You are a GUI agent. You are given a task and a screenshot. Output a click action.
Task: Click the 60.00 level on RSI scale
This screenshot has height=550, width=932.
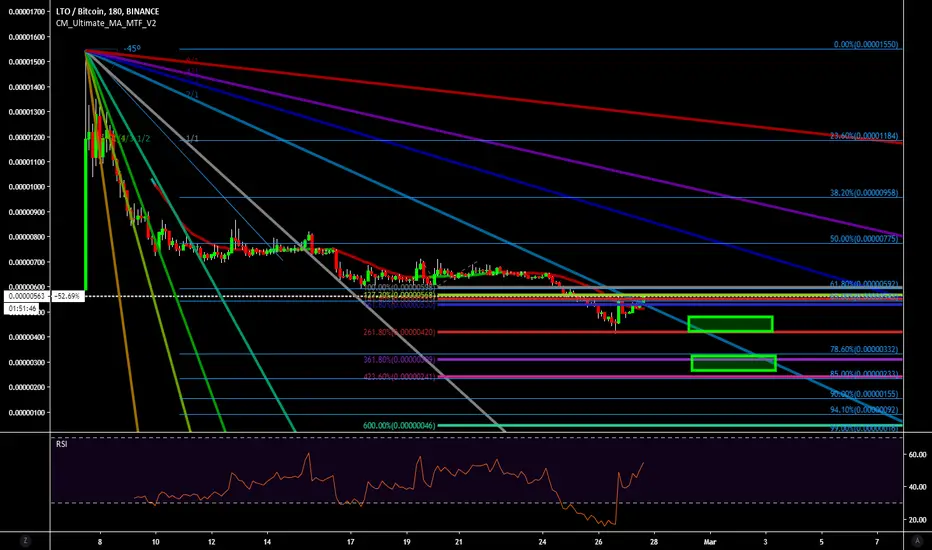(x=917, y=455)
